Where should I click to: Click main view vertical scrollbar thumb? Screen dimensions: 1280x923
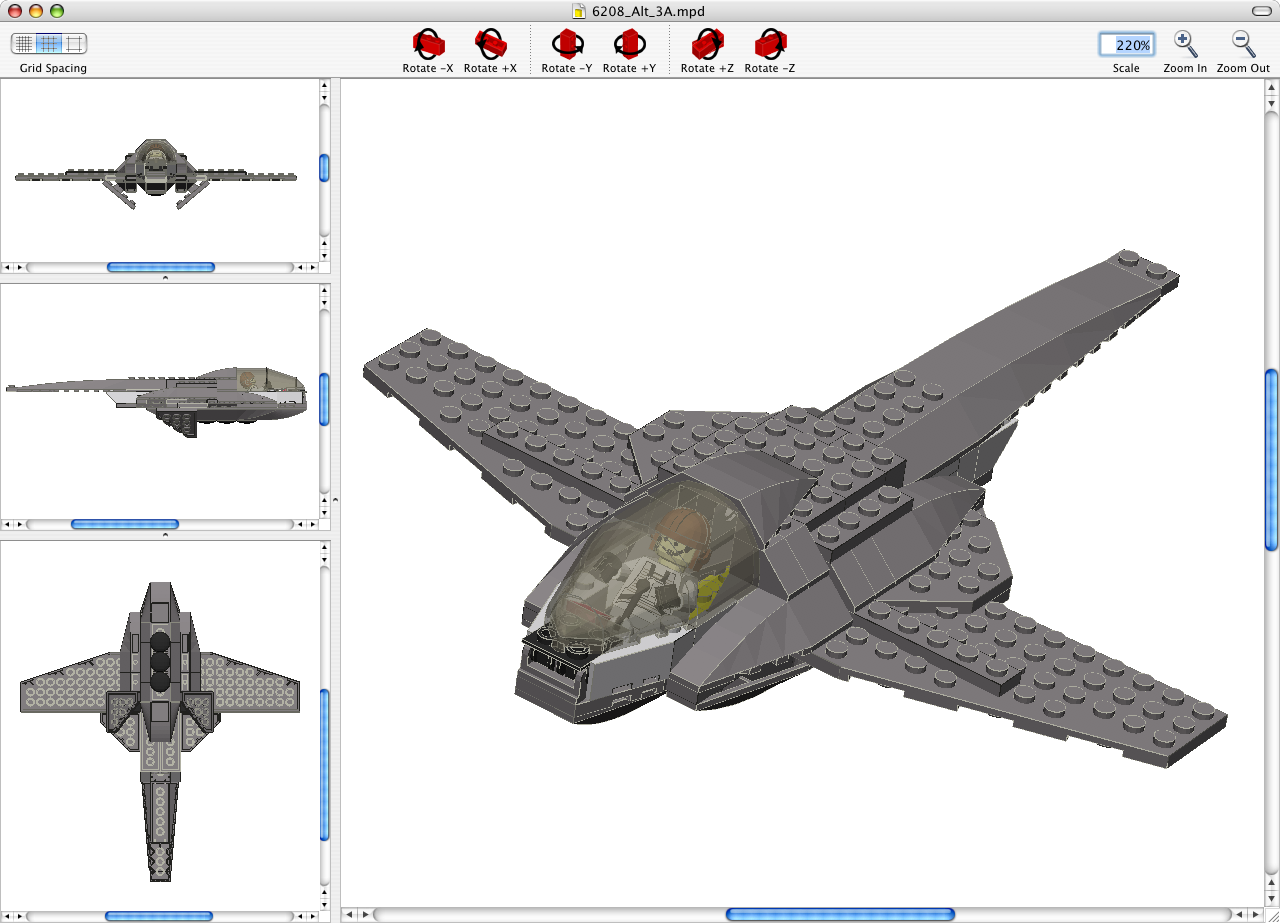coord(1271,459)
